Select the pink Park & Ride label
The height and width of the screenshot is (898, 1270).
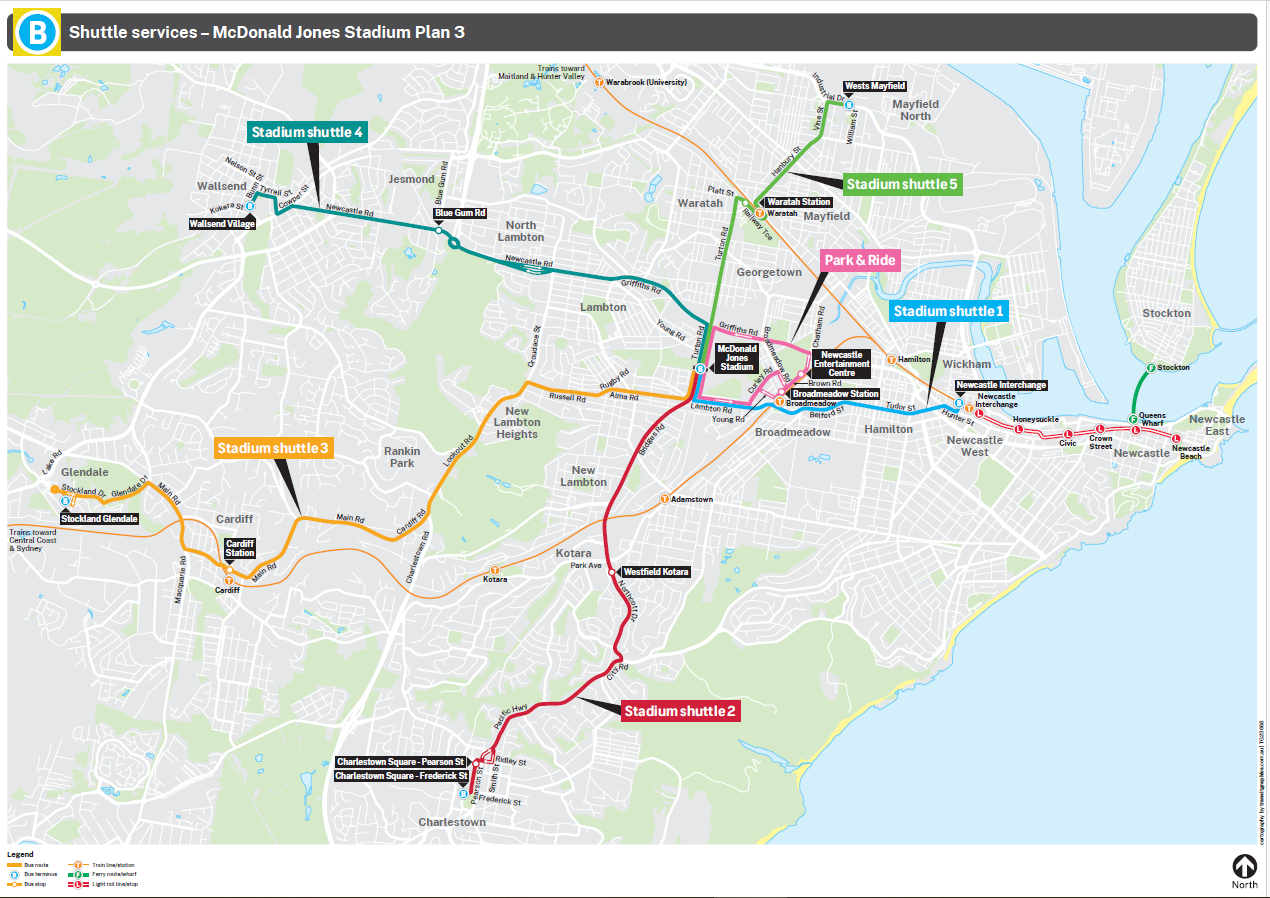click(859, 260)
